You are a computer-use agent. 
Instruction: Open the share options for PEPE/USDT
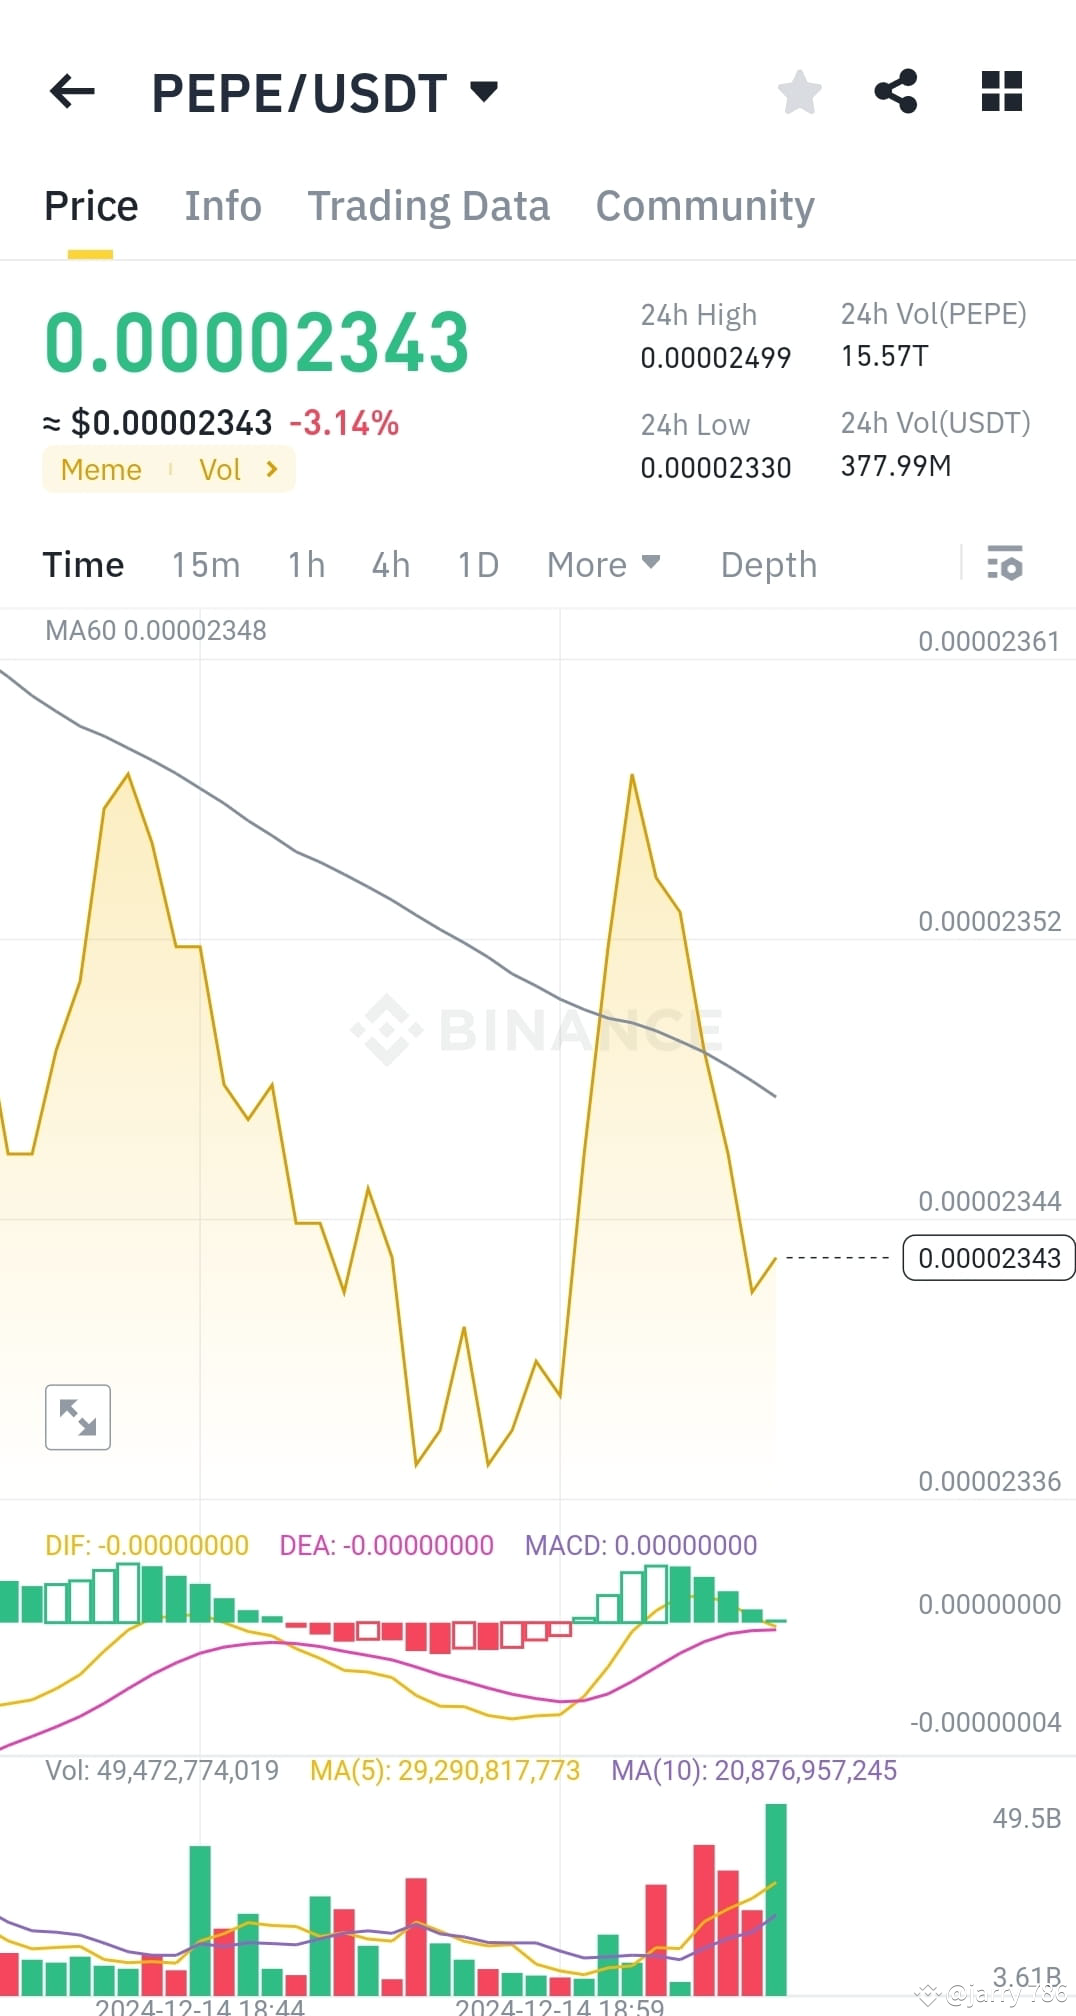896,91
